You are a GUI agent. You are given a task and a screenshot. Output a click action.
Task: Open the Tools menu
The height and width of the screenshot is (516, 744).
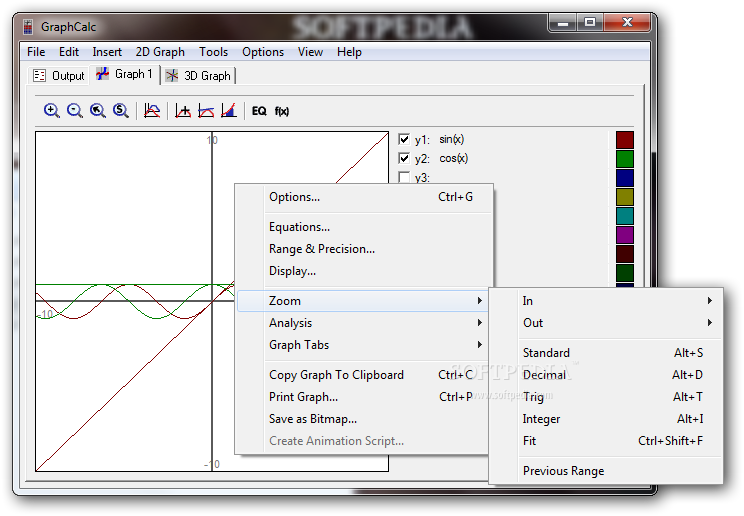pyautogui.click(x=214, y=52)
